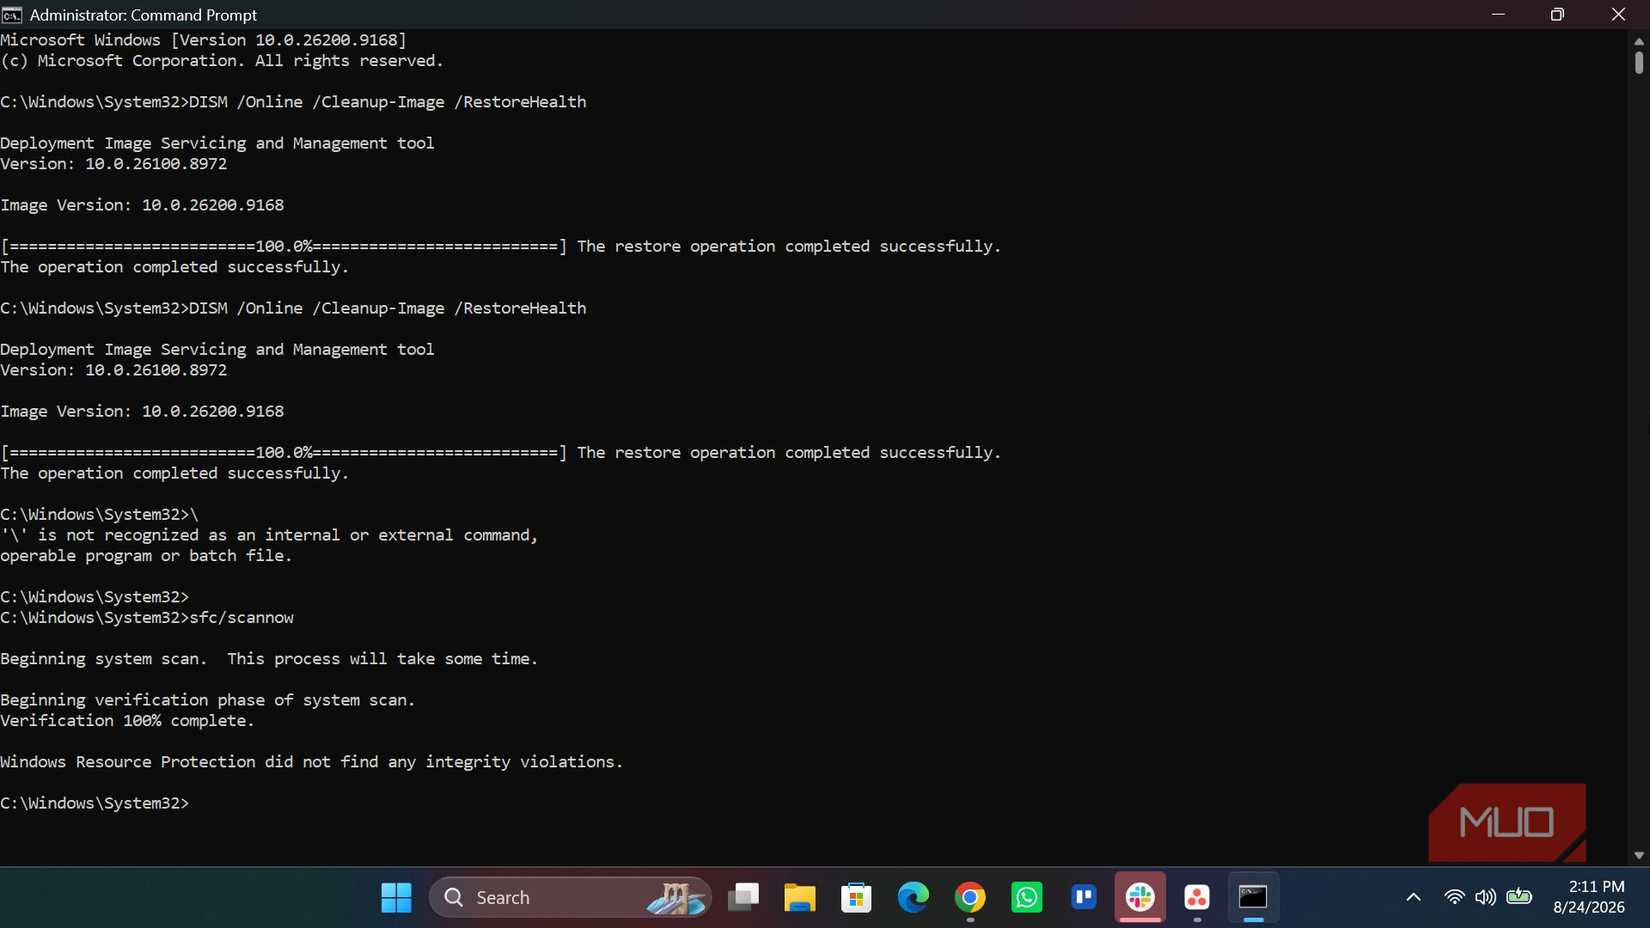Click the scrollbar up arrow
Image resolution: width=1650 pixels, height=928 pixels.
point(1639,41)
